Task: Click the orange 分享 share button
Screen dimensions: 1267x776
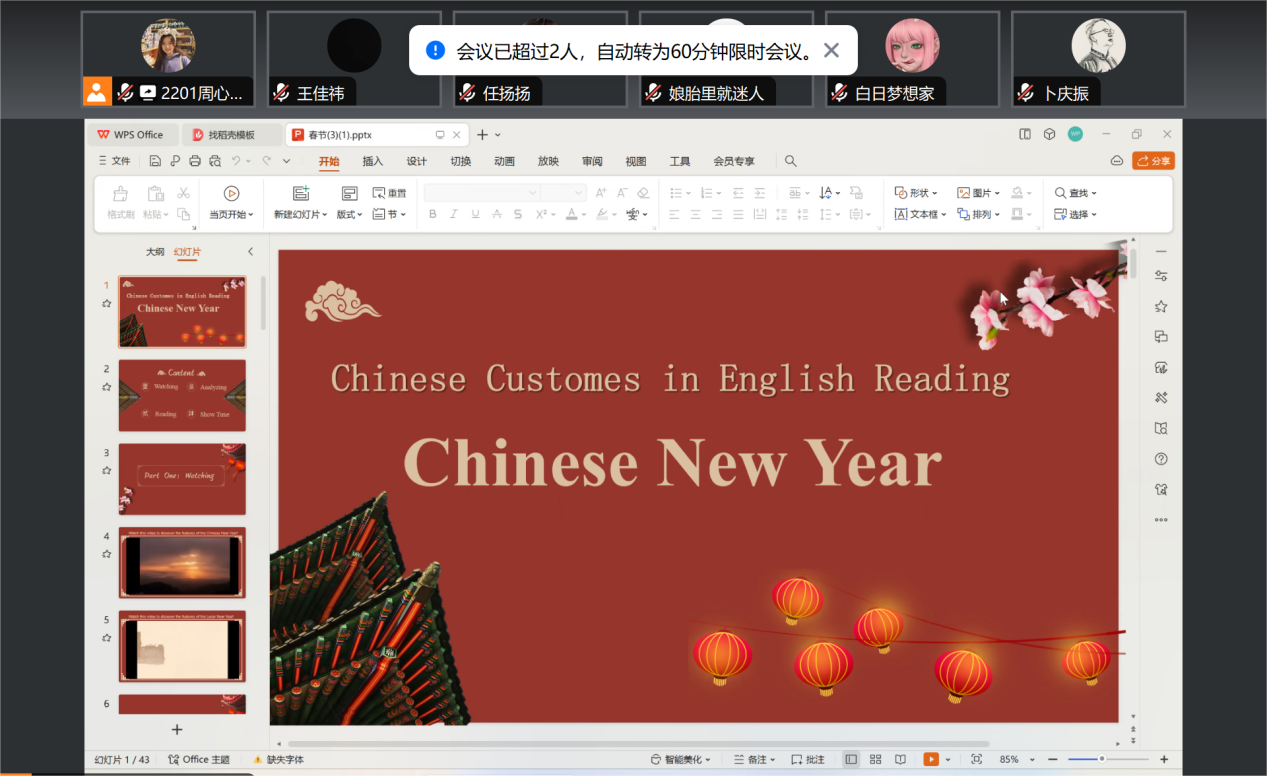Action: 1153,161
